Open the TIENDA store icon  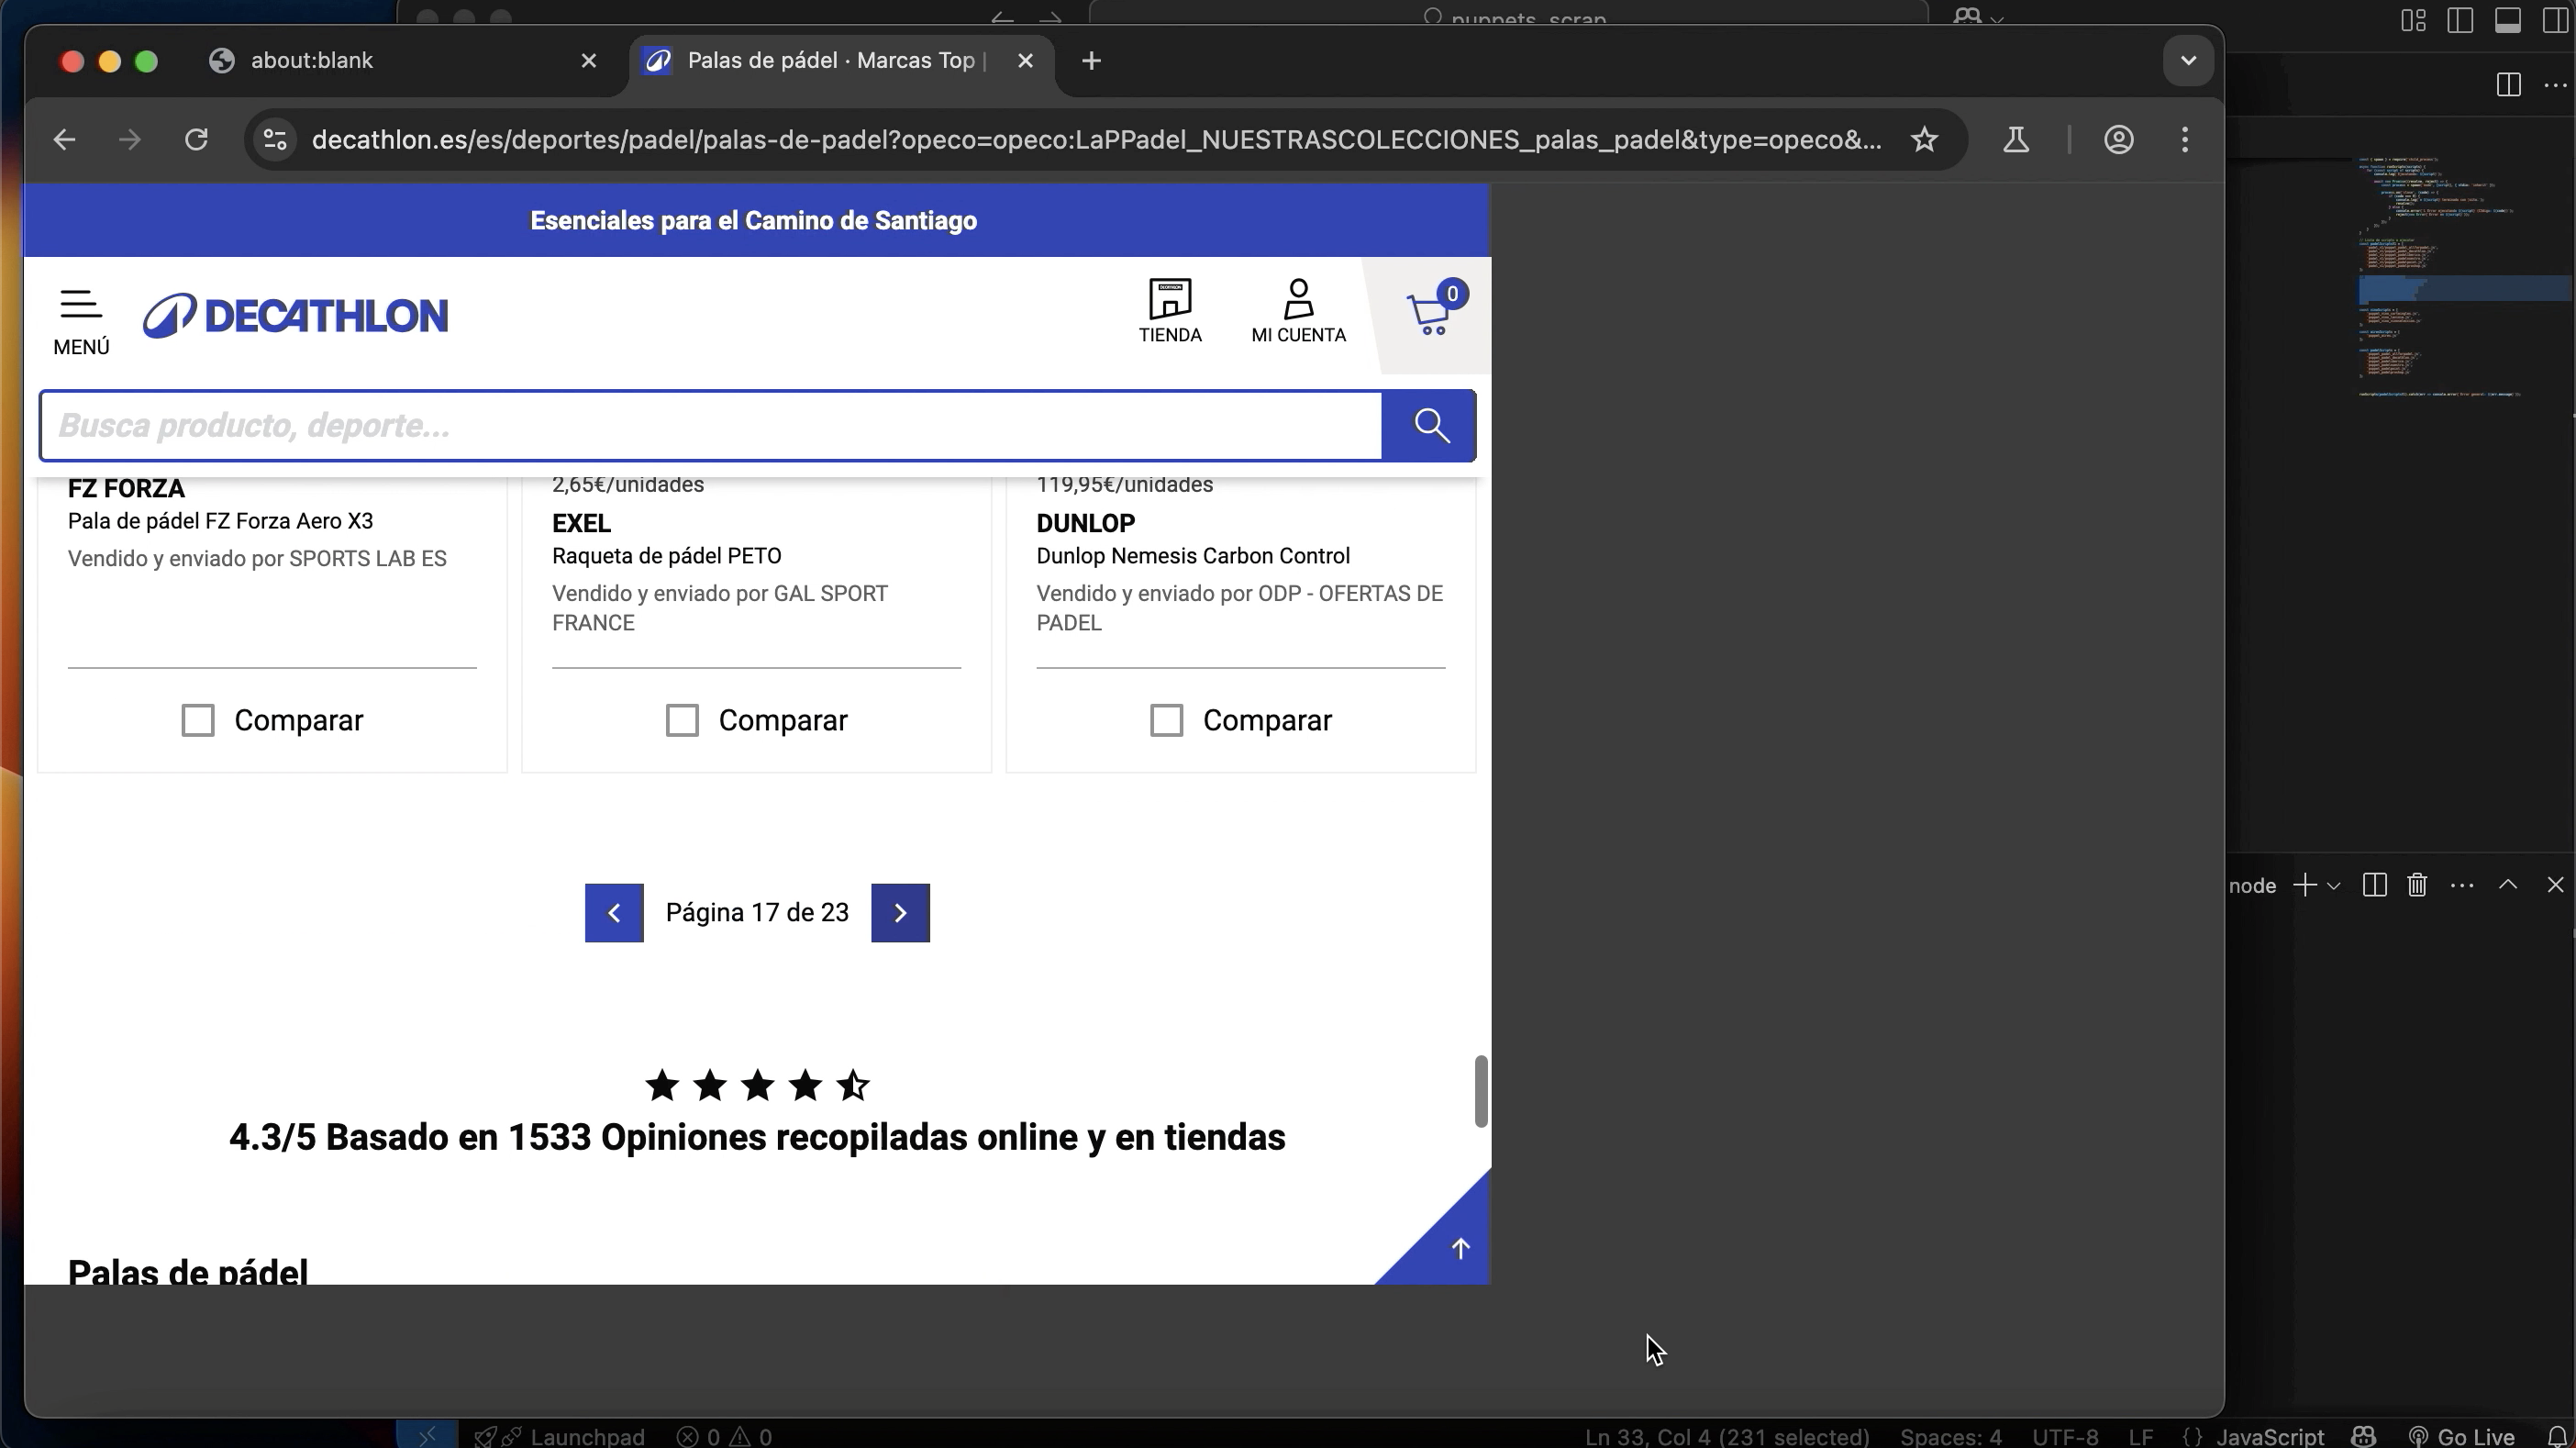pyautogui.click(x=1170, y=311)
